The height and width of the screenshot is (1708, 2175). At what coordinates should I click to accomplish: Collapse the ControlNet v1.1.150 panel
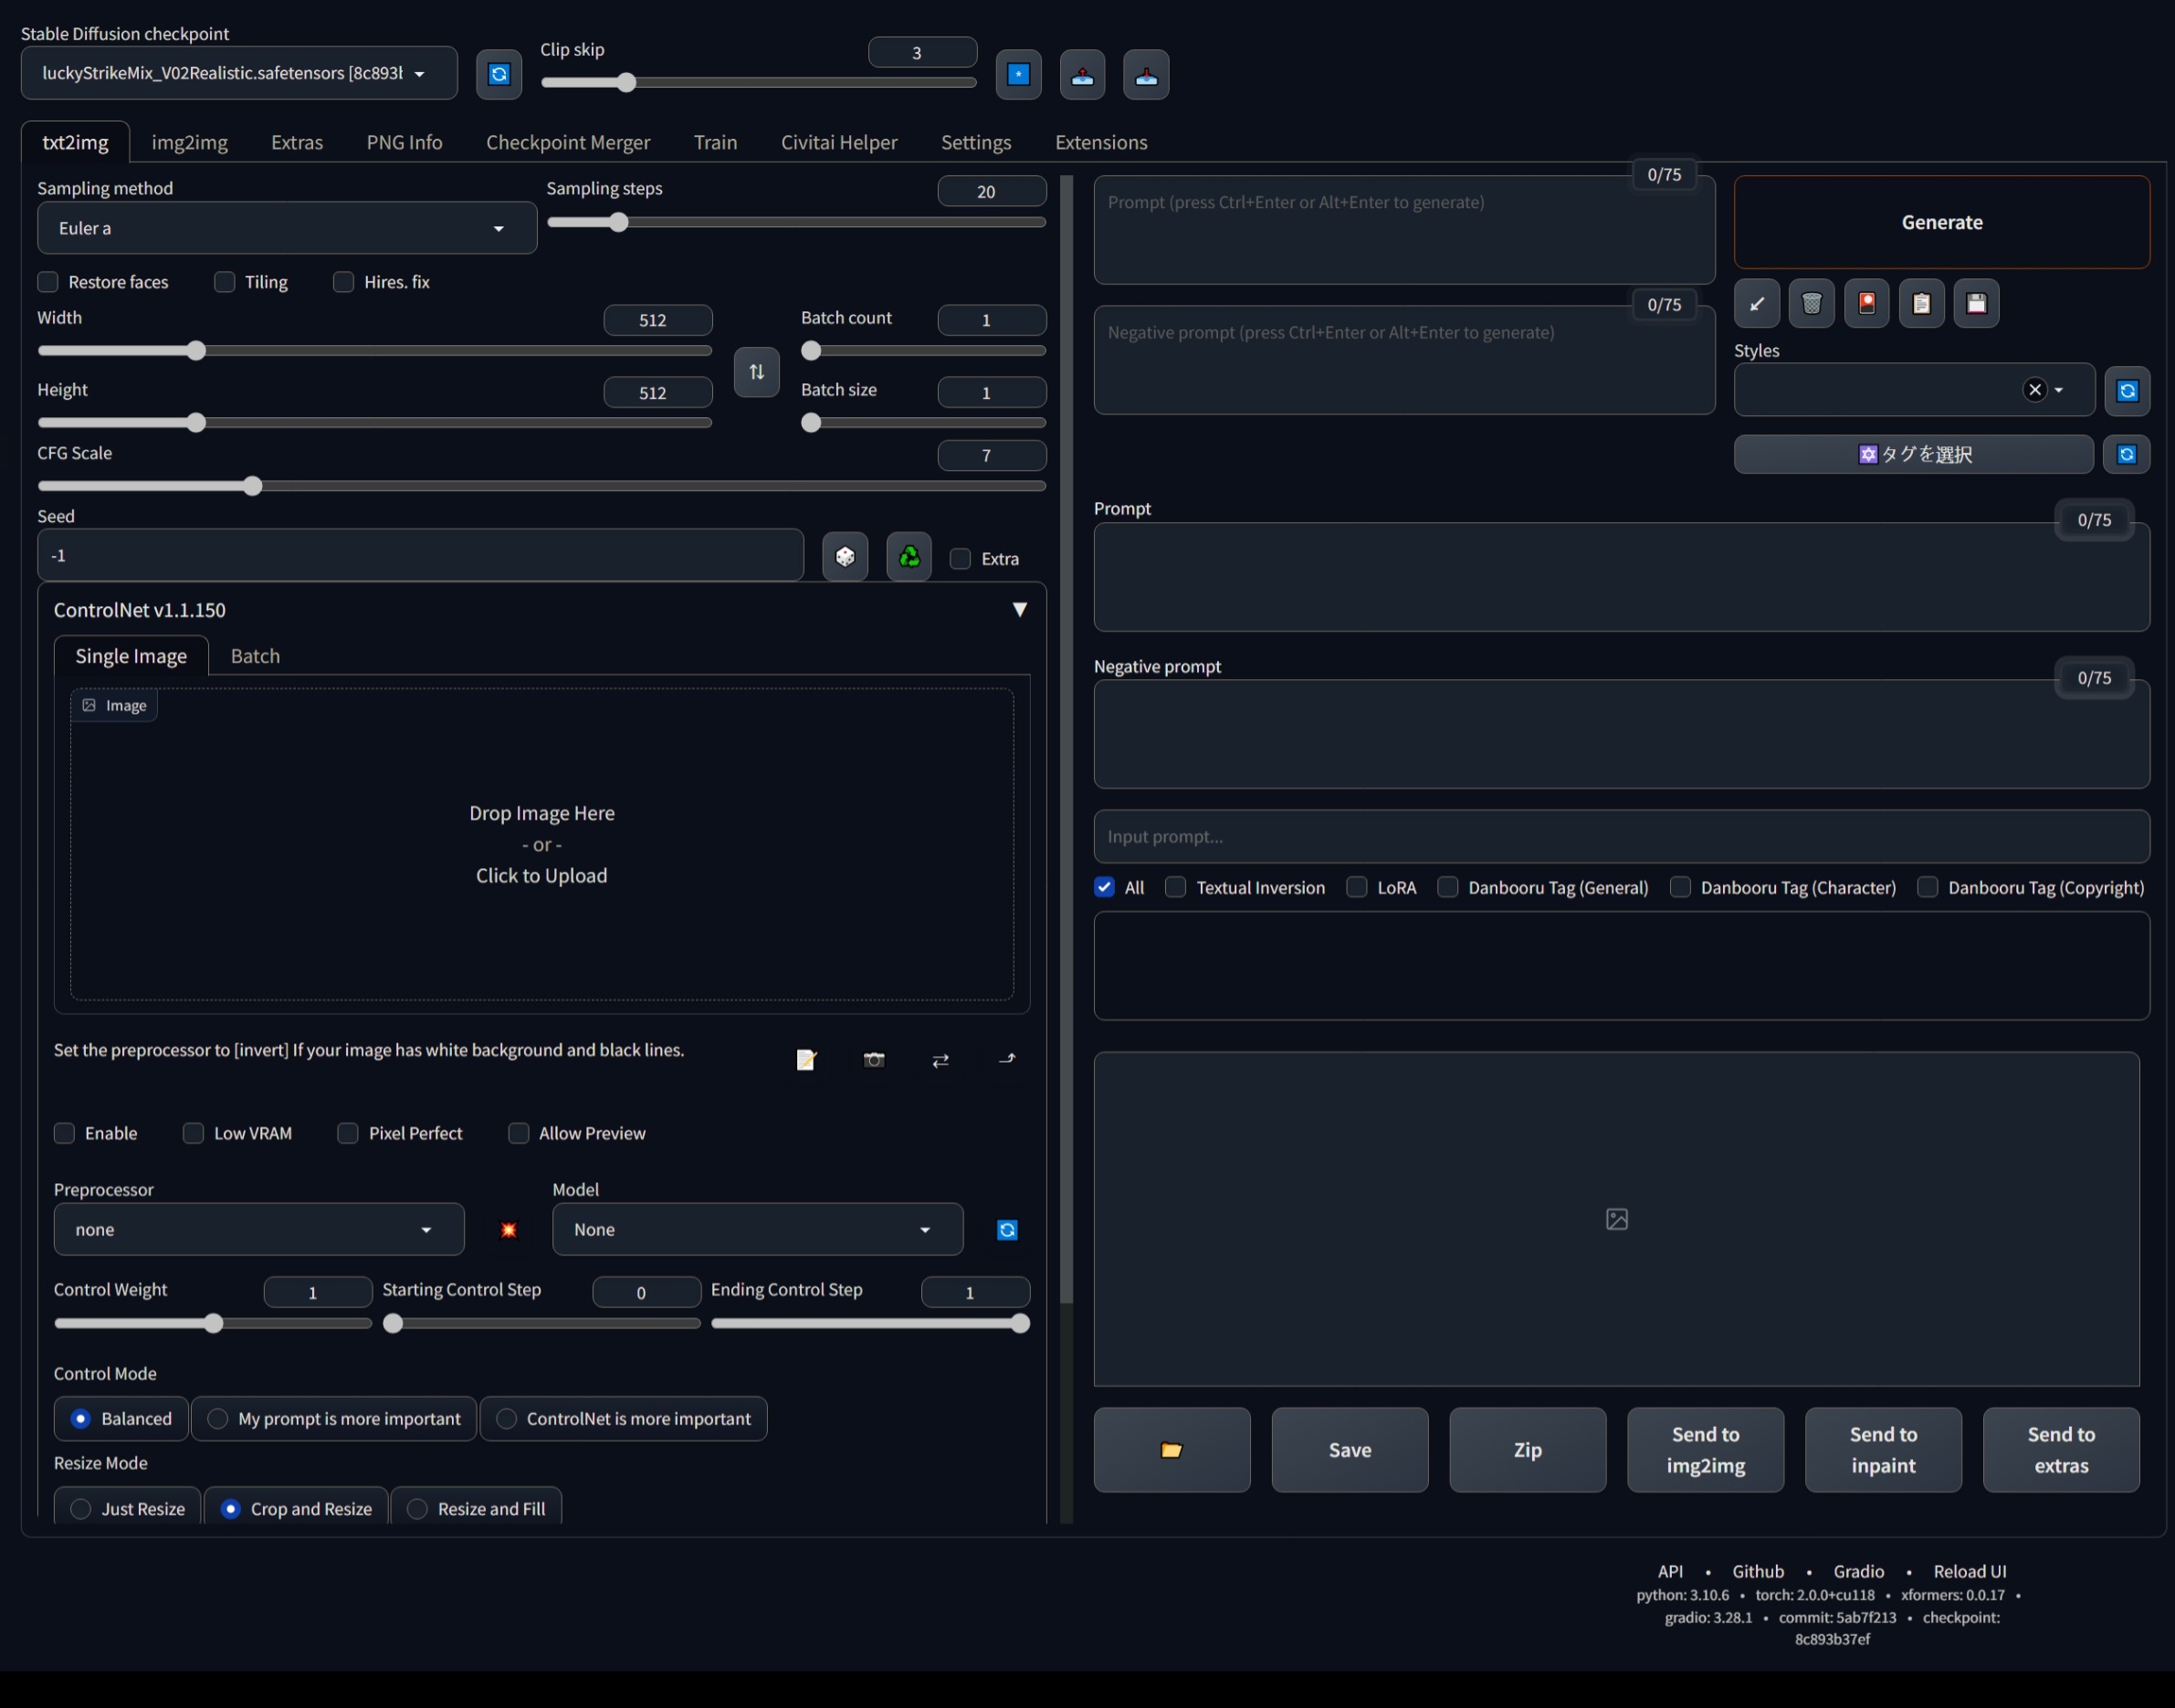point(1019,610)
